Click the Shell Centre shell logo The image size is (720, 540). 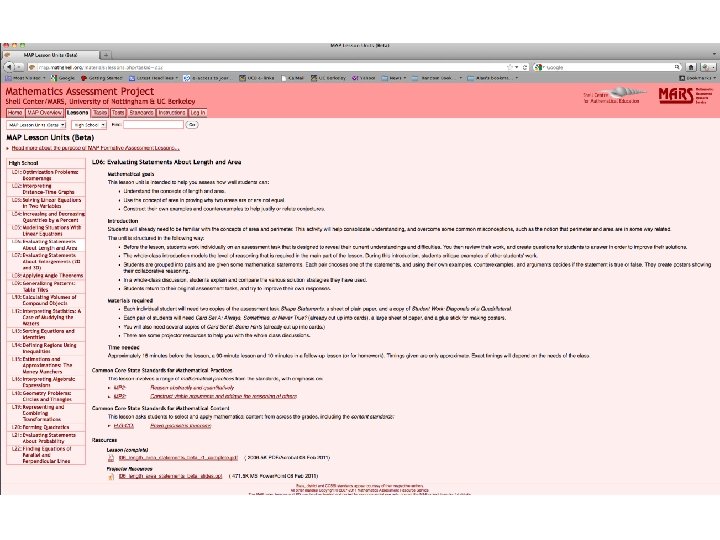615,95
